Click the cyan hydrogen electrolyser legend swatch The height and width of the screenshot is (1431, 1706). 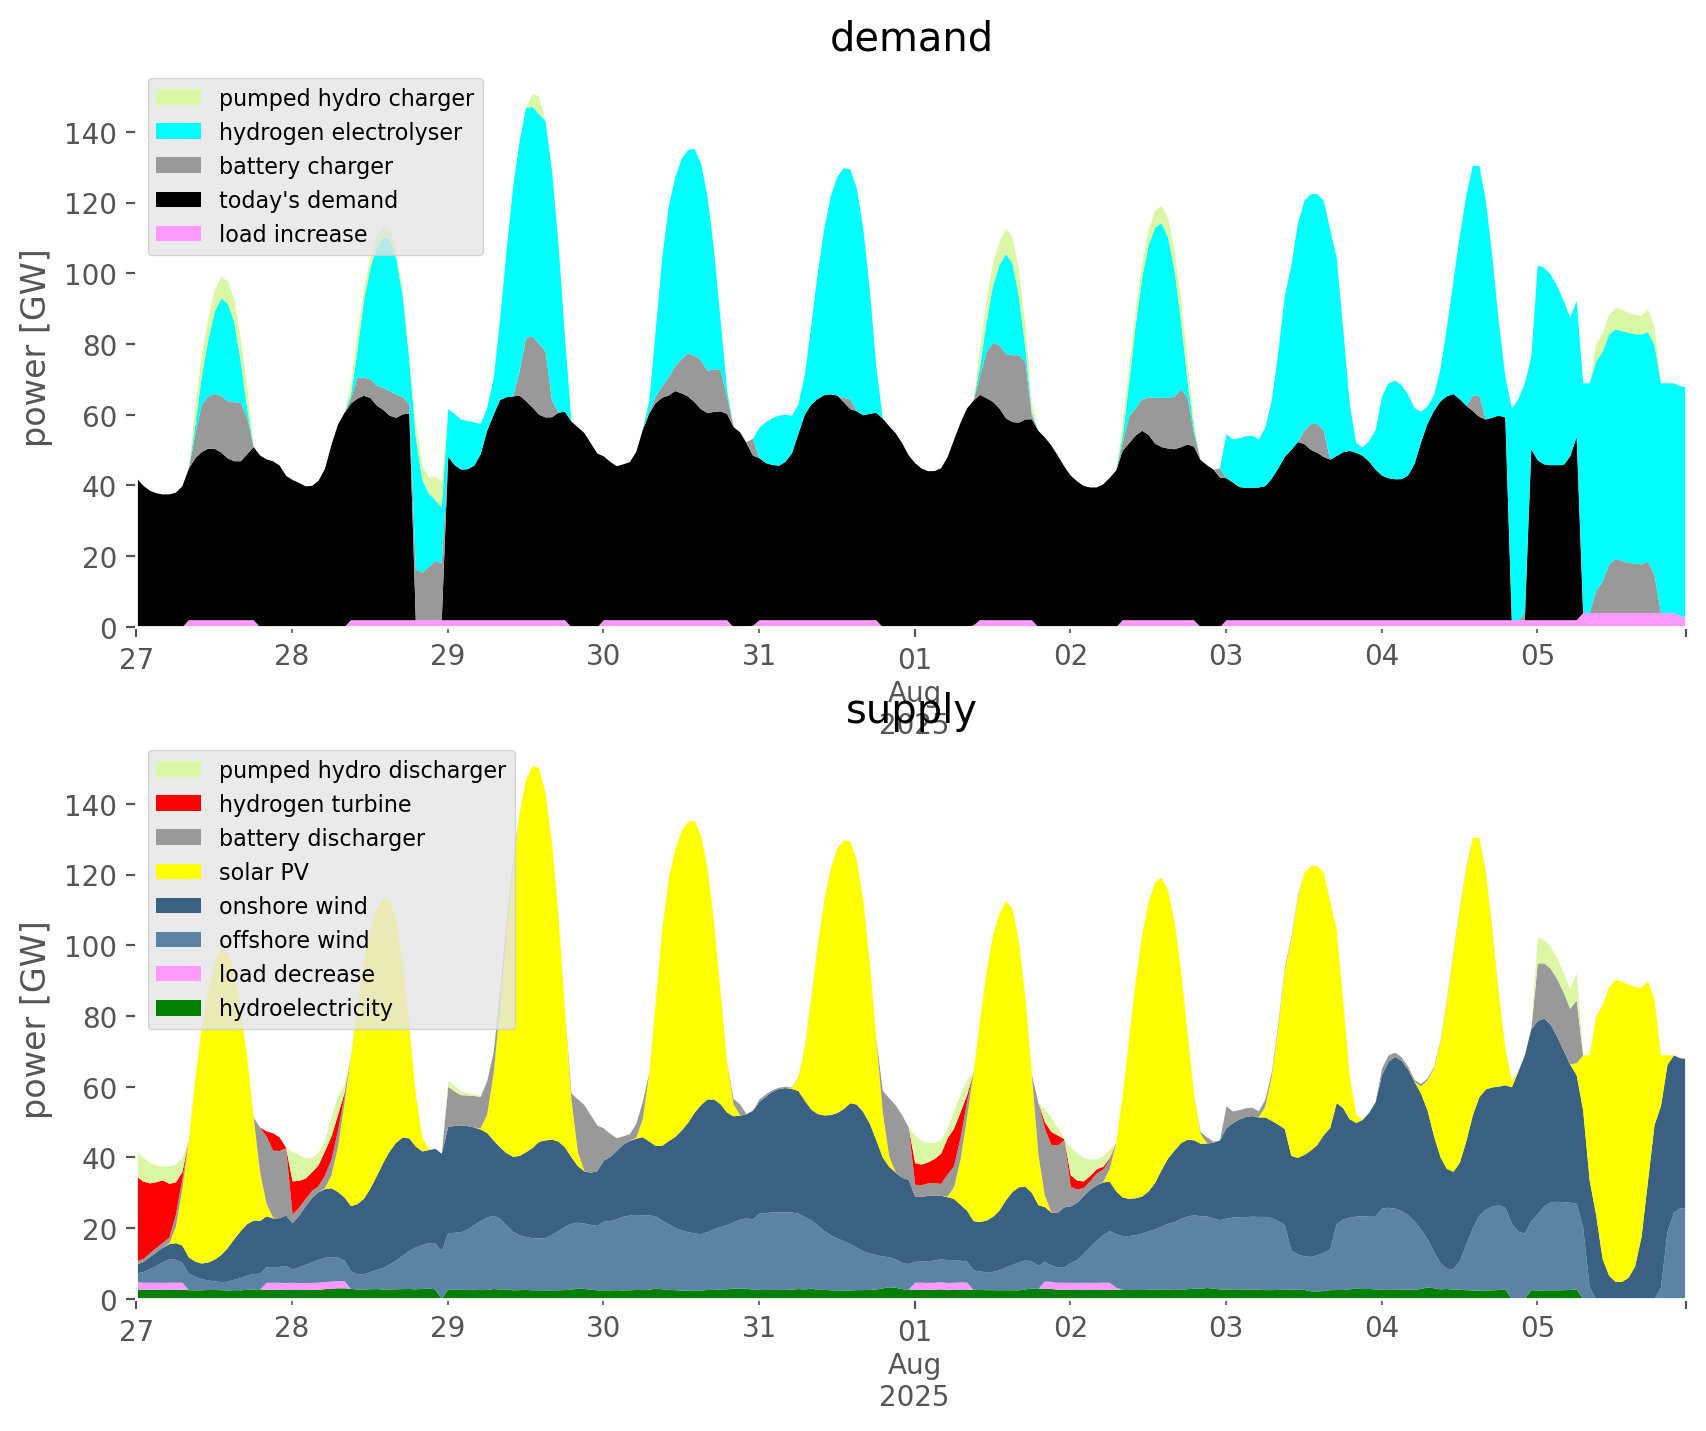pyautogui.click(x=179, y=132)
